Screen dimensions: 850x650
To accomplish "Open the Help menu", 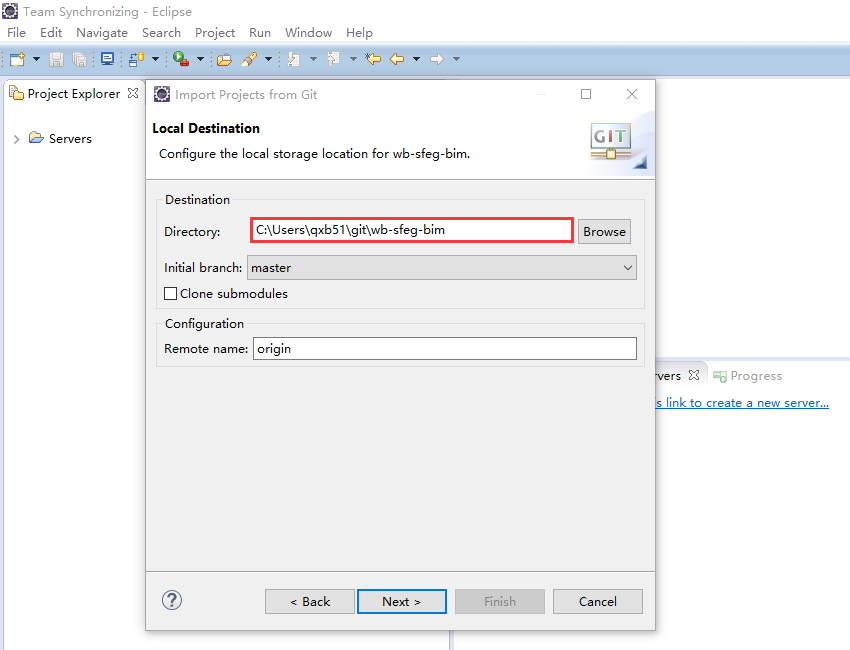I will click(x=359, y=33).
